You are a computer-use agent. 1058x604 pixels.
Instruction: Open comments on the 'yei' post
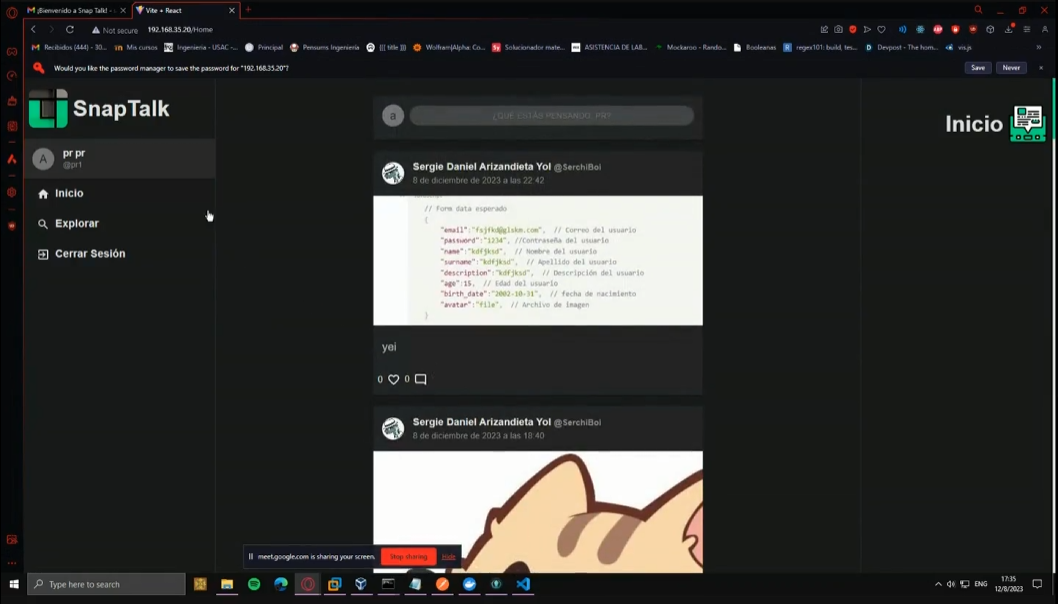421,380
